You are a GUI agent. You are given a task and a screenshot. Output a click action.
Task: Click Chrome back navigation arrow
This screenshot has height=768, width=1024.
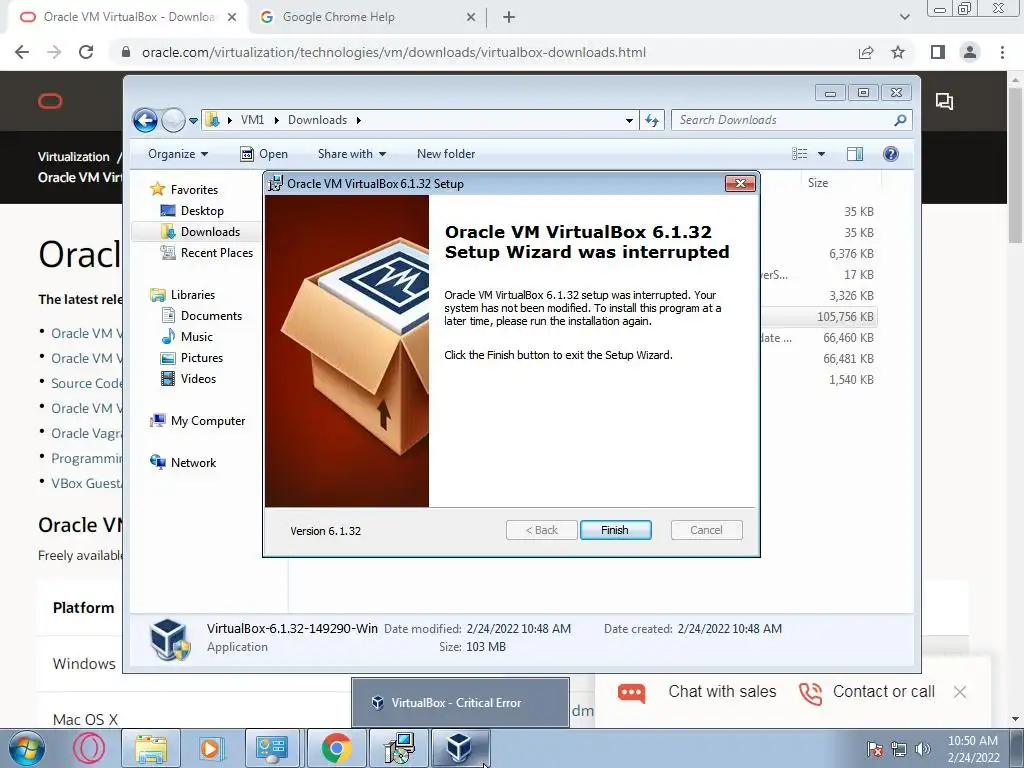[x=22, y=52]
